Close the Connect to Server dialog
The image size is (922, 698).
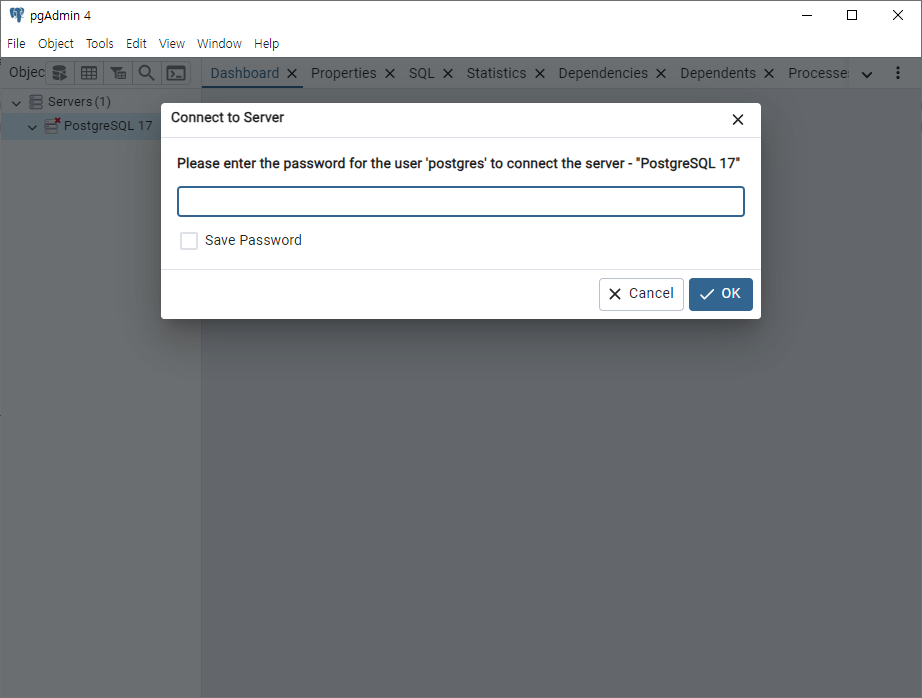[x=738, y=120]
